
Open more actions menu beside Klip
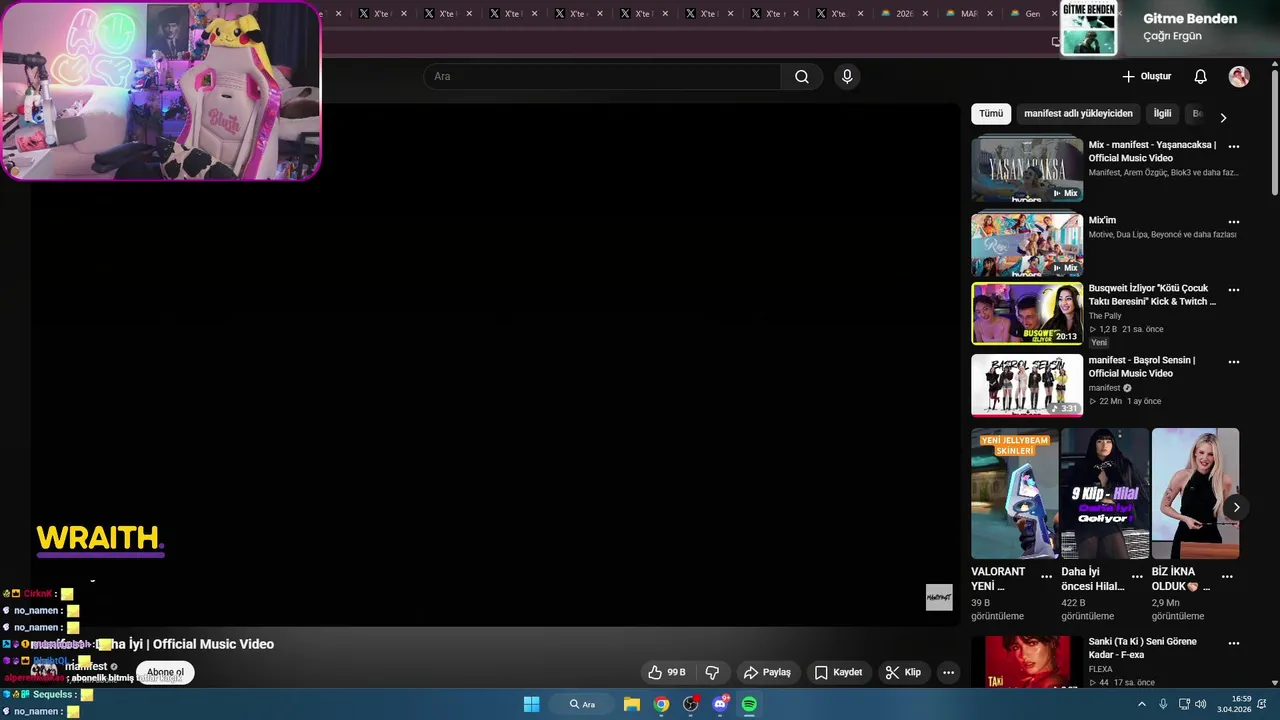pos(949,673)
